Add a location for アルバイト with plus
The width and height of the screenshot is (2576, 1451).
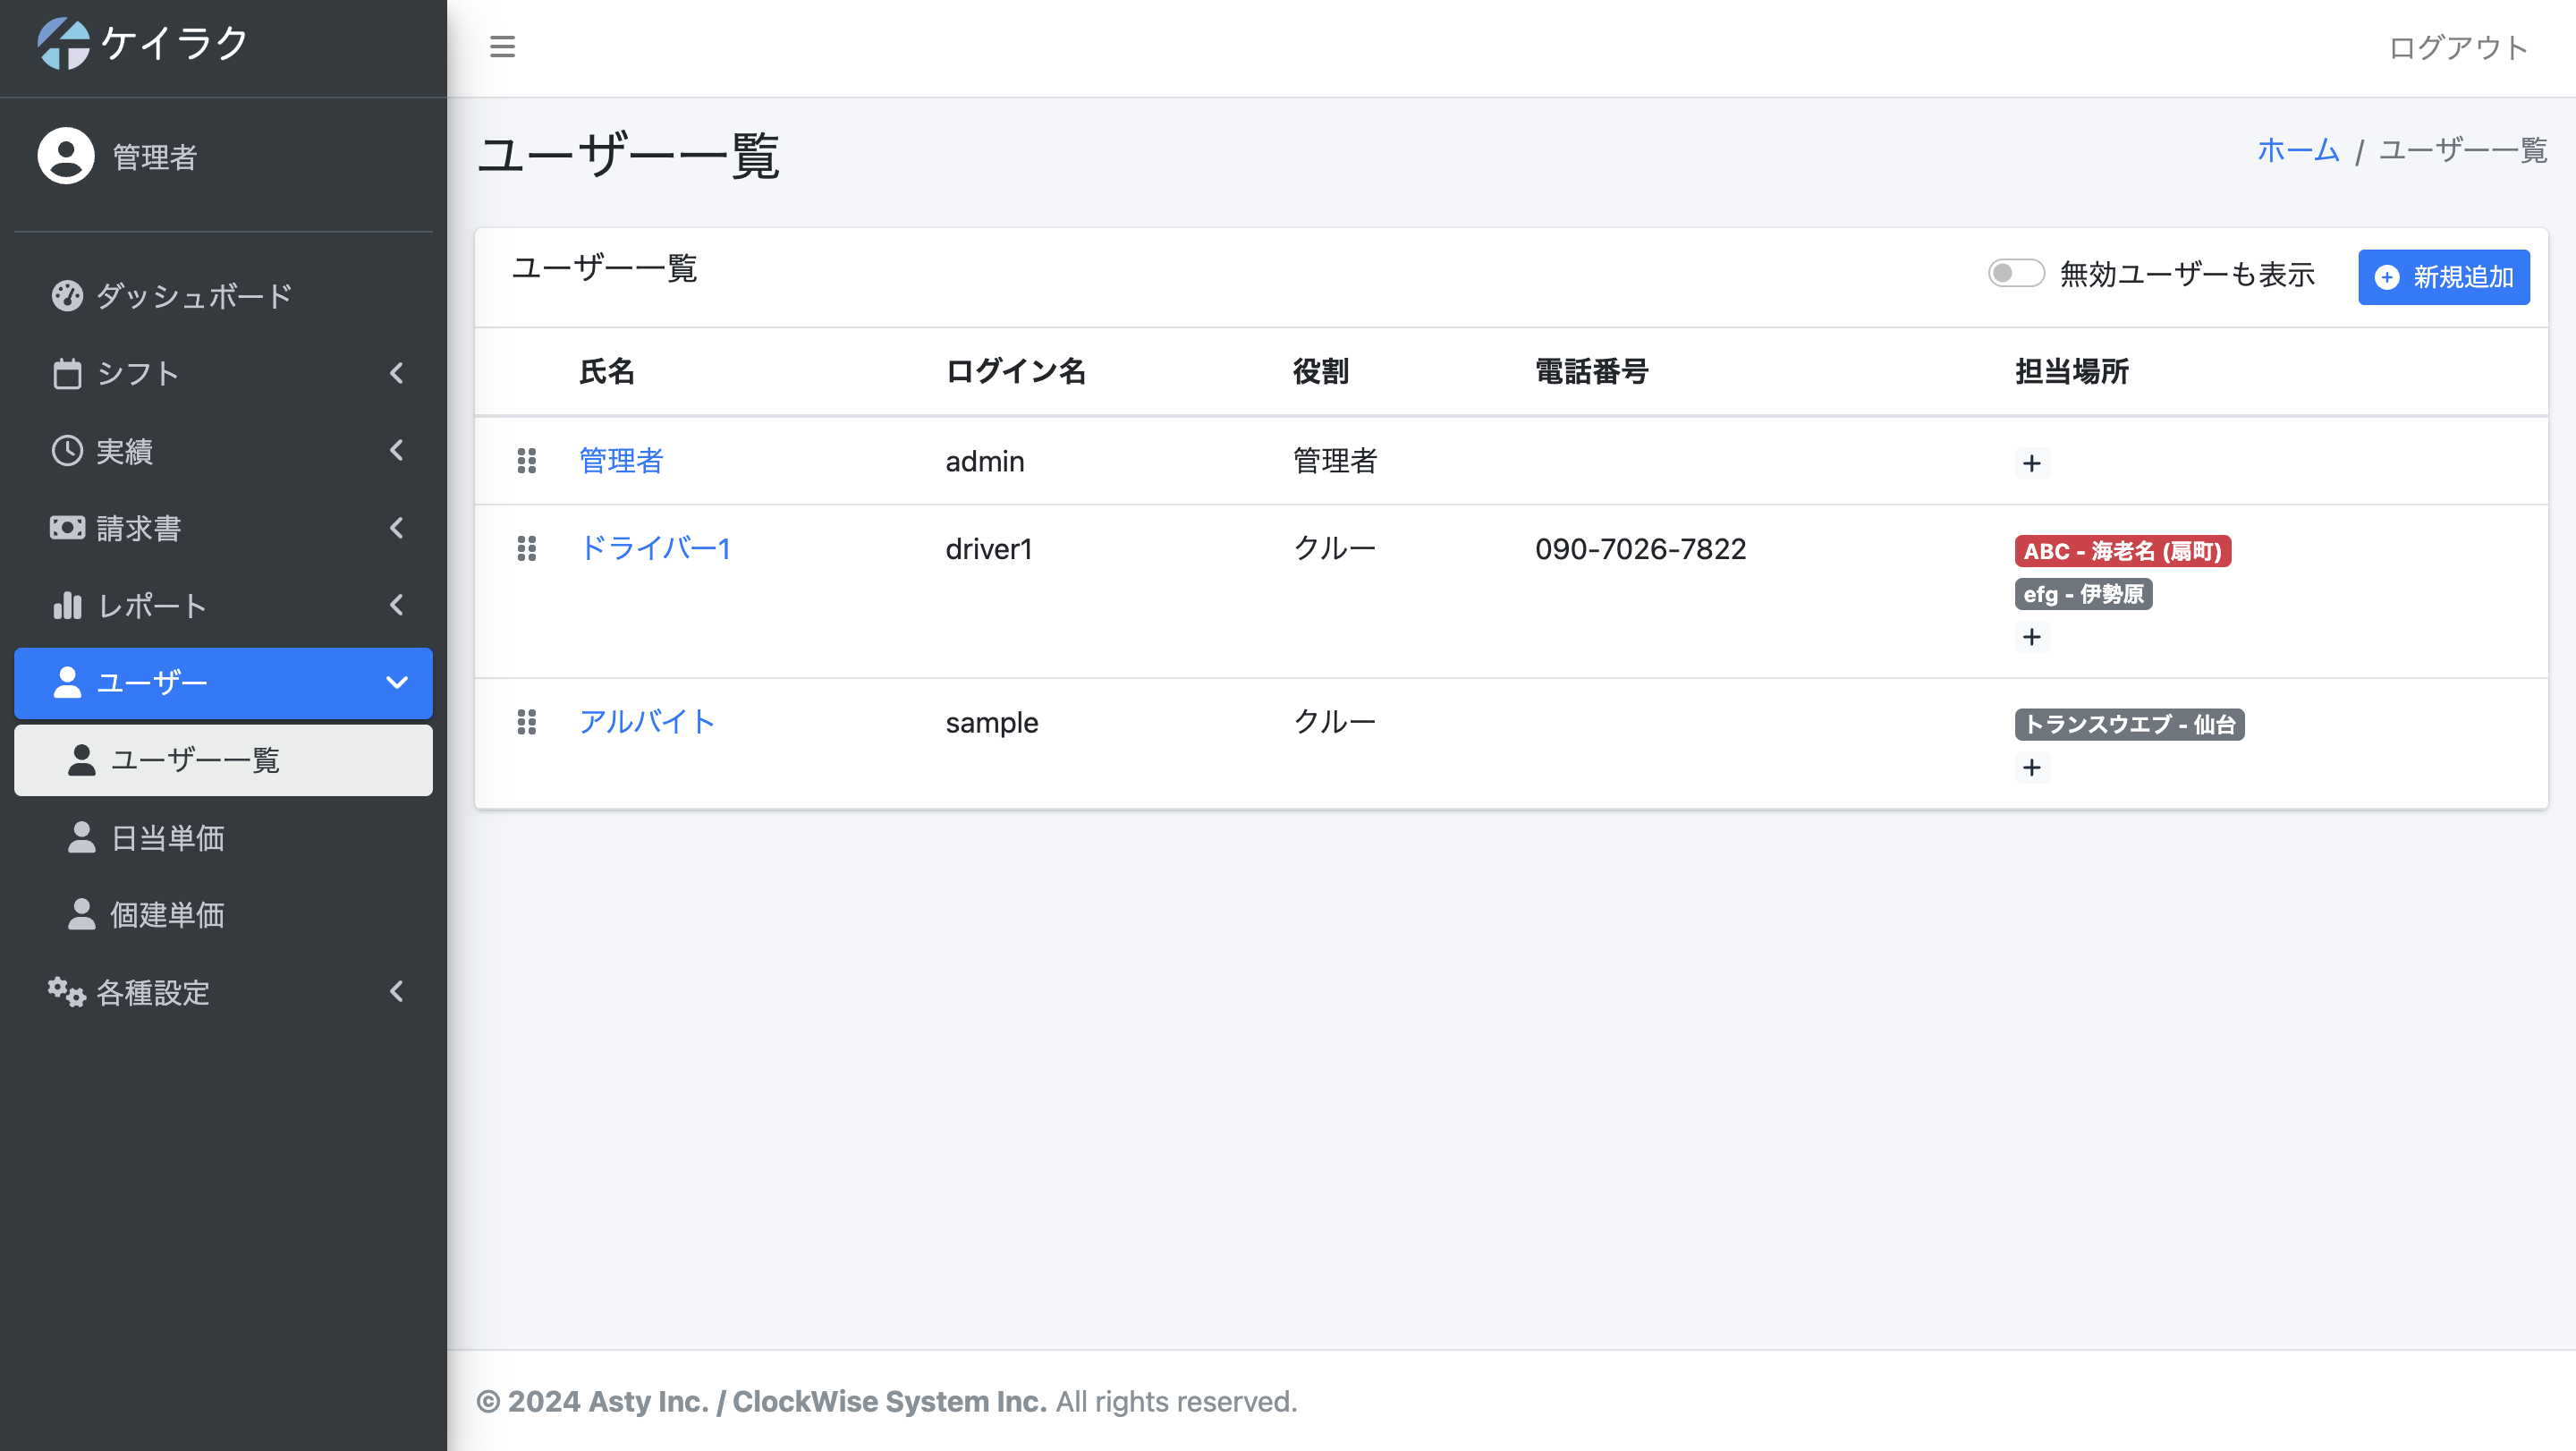coord(2031,767)
